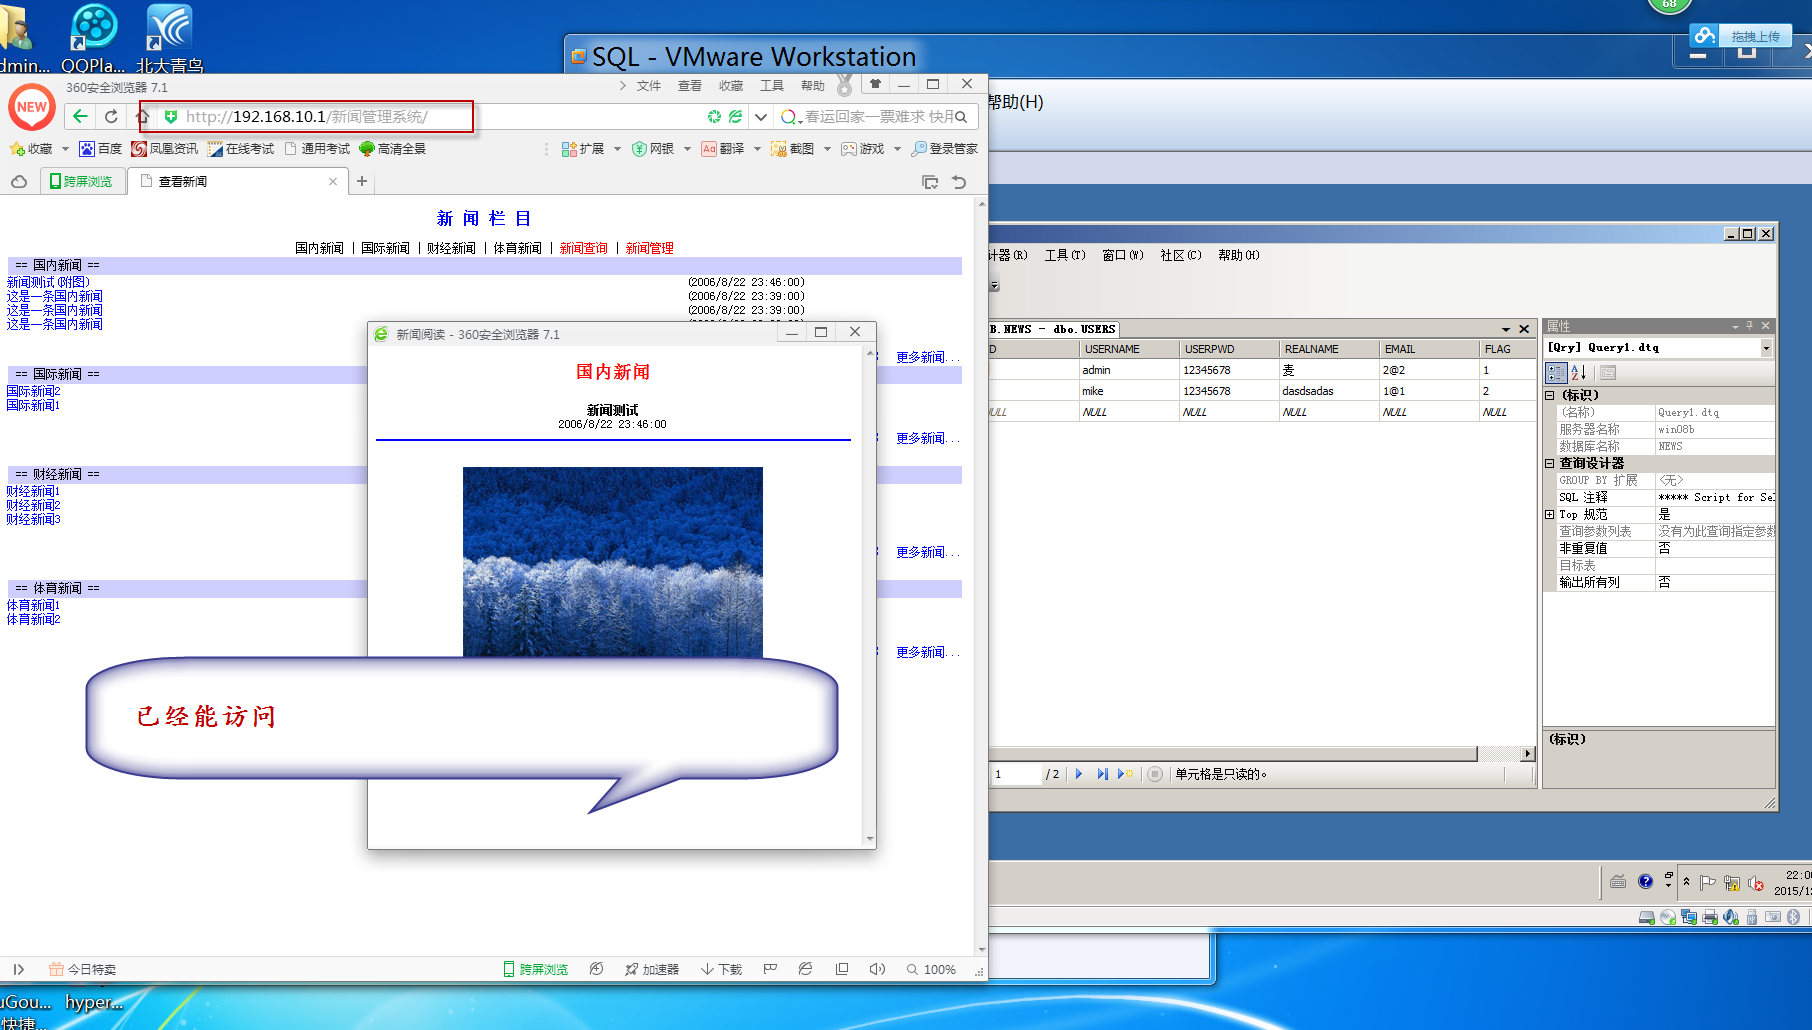Image resolution: width=1812 pixels, height=1030 pixels.
Task: Open the browser 查看 menu
Action: (x=690, y=86)
